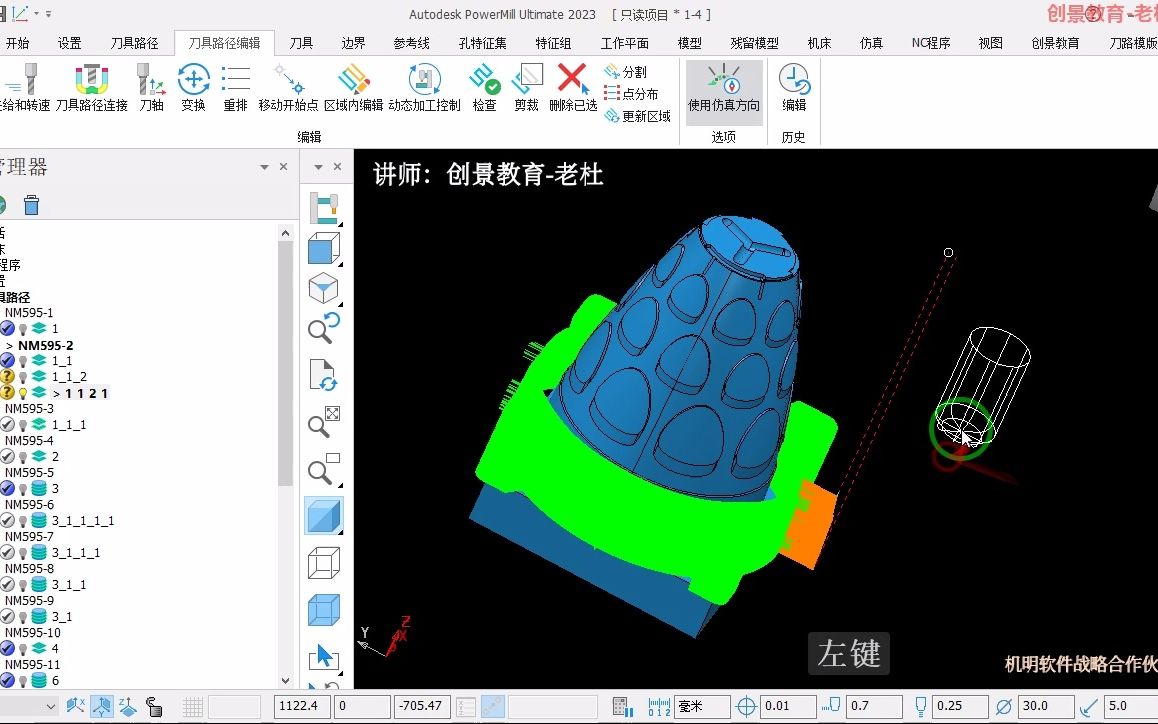Viewport: 1158px width, 724px height.
Task: Toggle the wireframe view icon
Action: (x=323, y=564)
